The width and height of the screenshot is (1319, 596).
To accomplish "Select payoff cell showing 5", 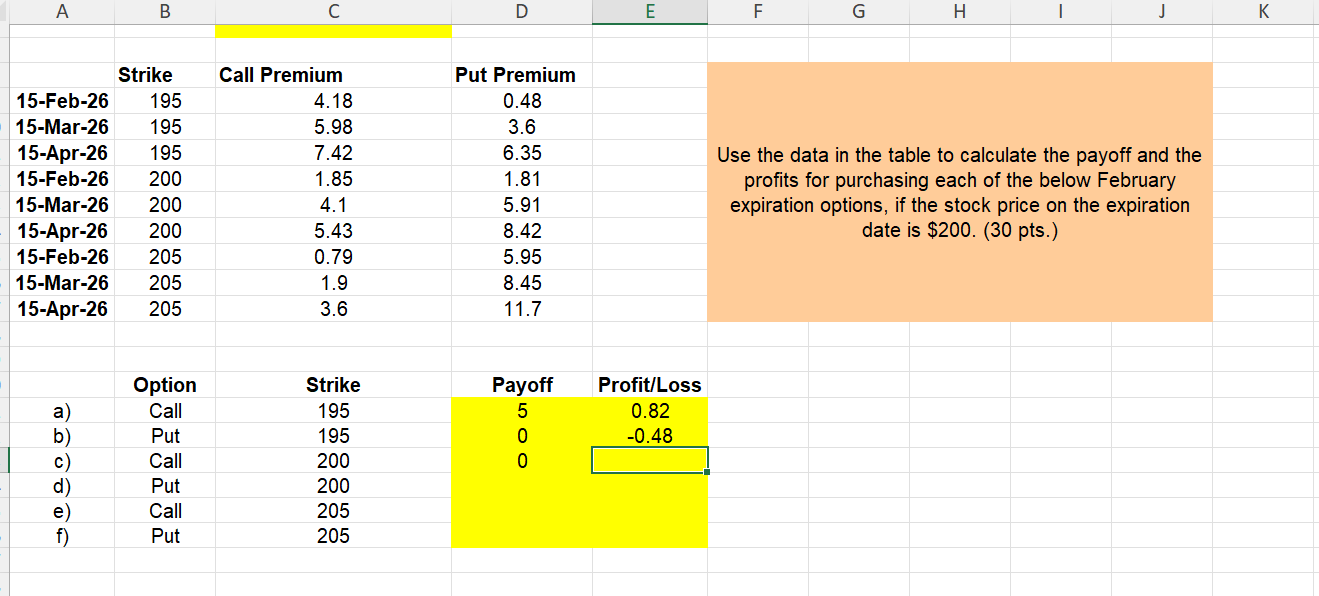I will (x=522, y=410).
